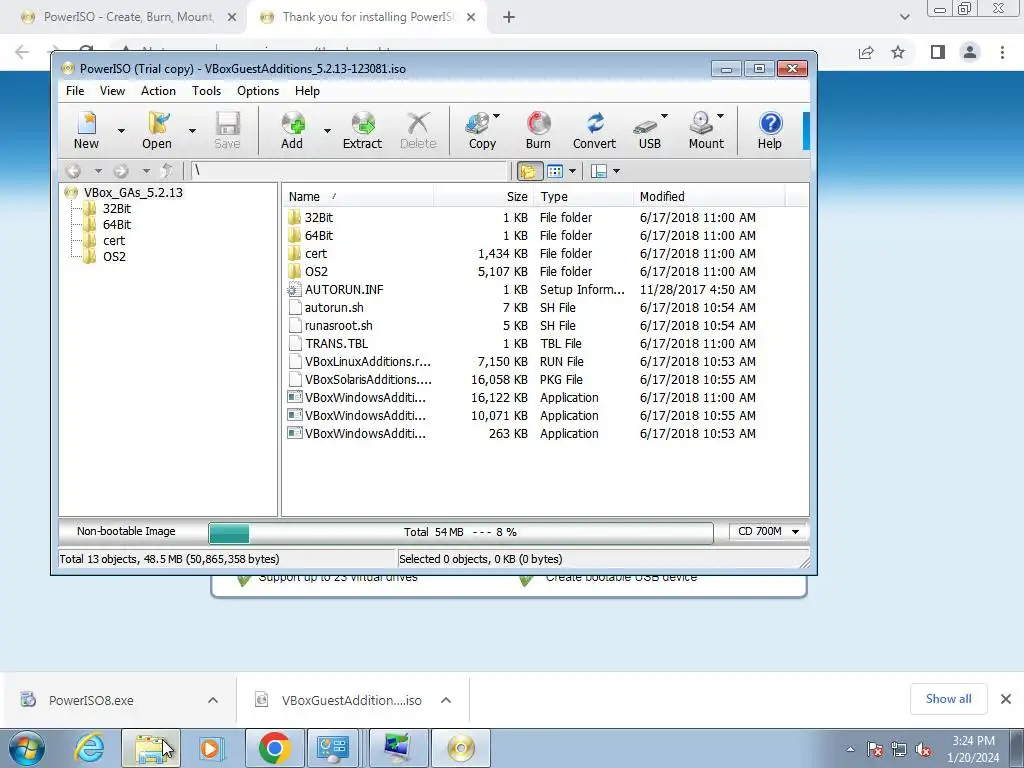
Task: Click the Extract toolbar icon
Action: click(x=362, y=130)
